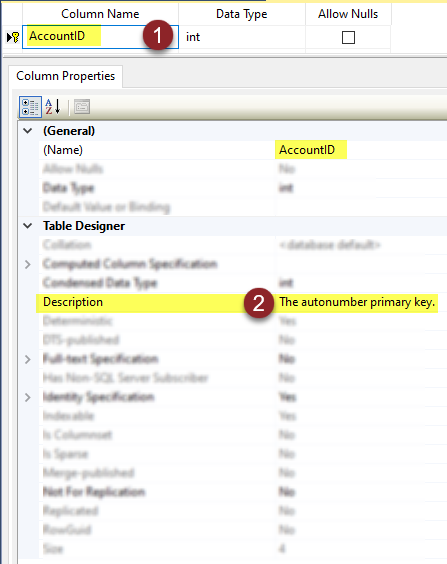Select the int data type cell
Screen dimensions: 447x564
[x=242, y=37]
